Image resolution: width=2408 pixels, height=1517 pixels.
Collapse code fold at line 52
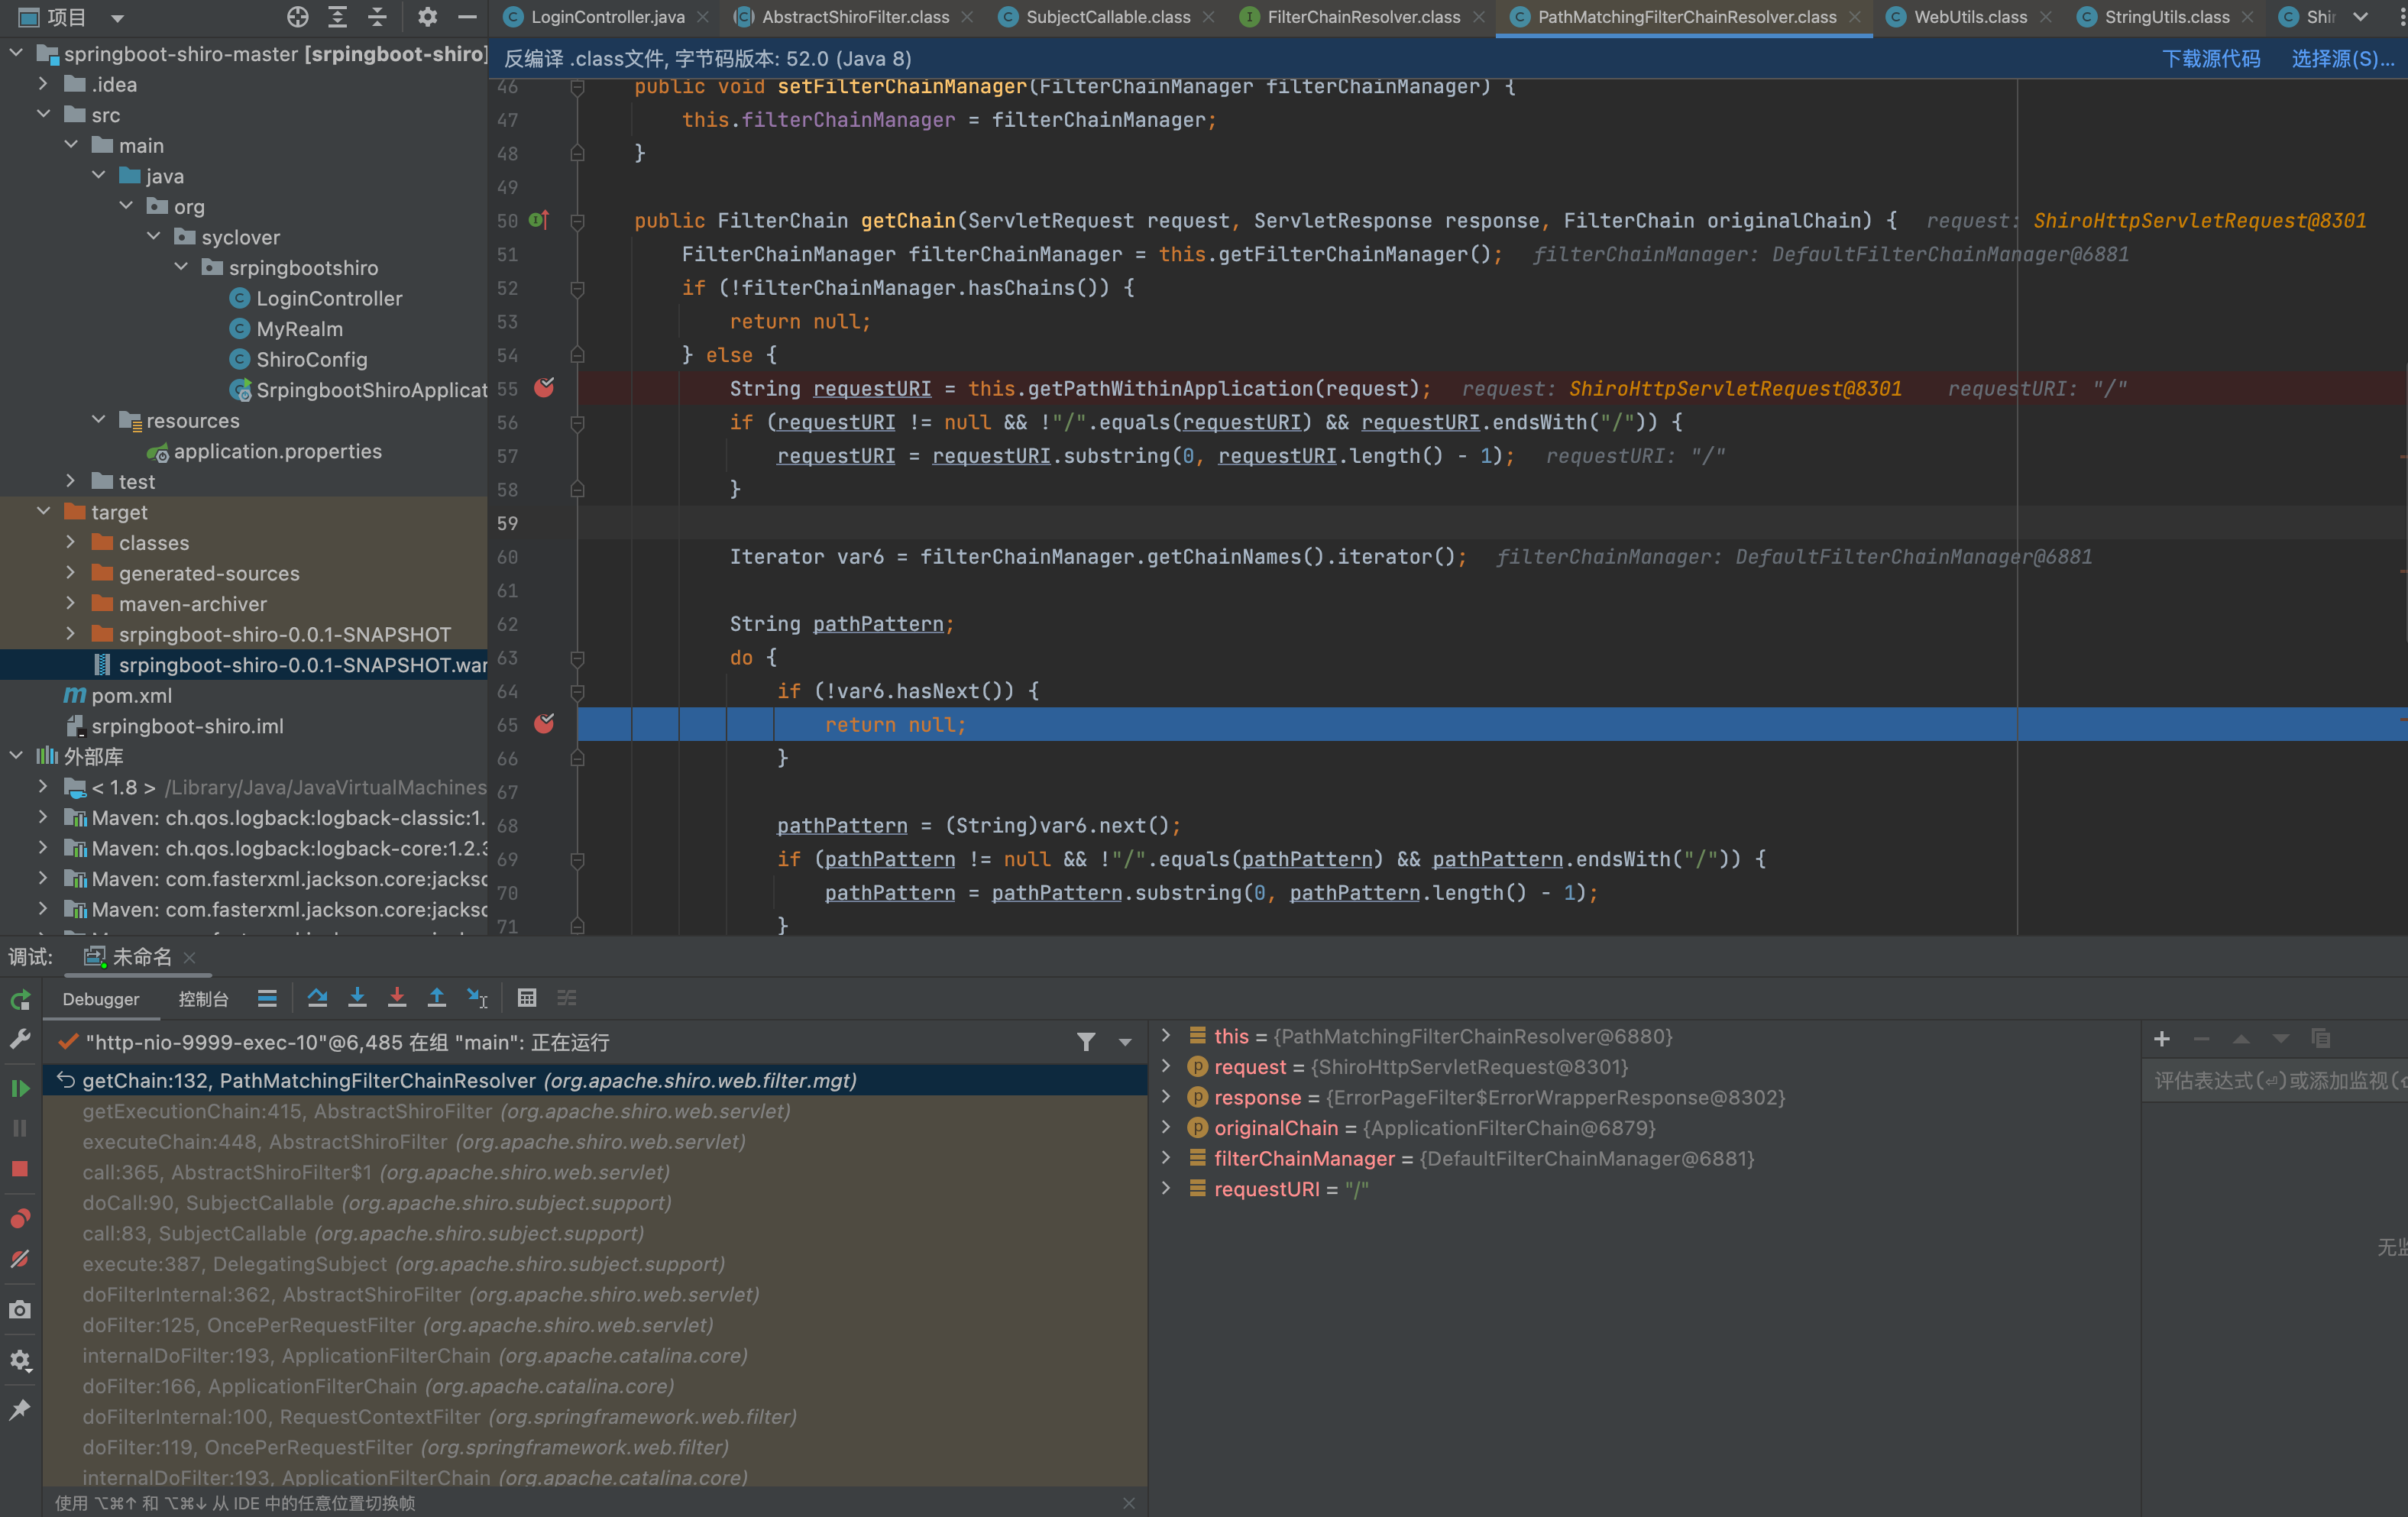coord(577,288)
